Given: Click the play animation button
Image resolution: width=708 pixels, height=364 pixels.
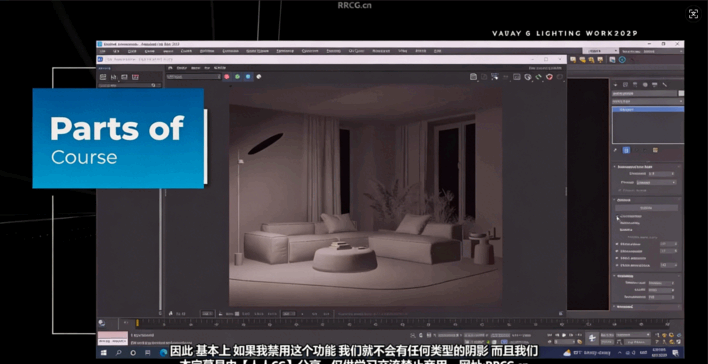Looking at the screenshot, I should tap(564, 335).
